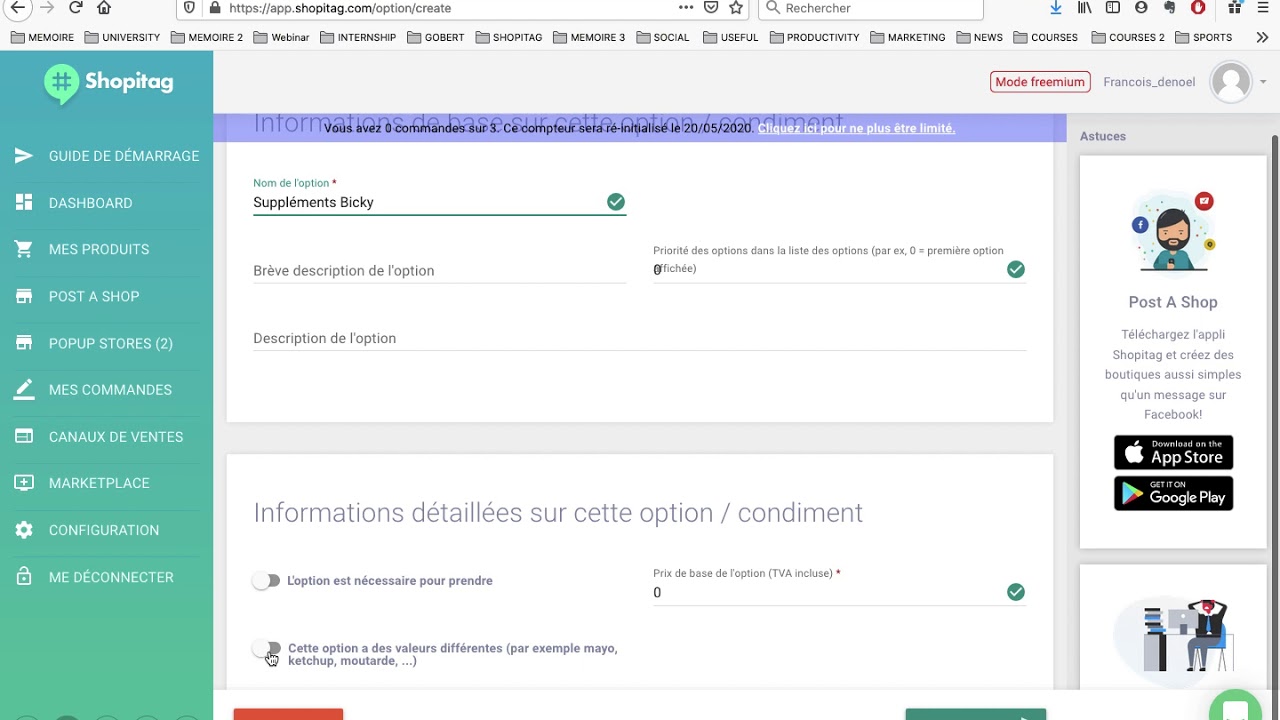Toggle "L'option est nécessaire pour prendre" switch
This screenshot has width=1280, height=720.
[x=266, y=581]
